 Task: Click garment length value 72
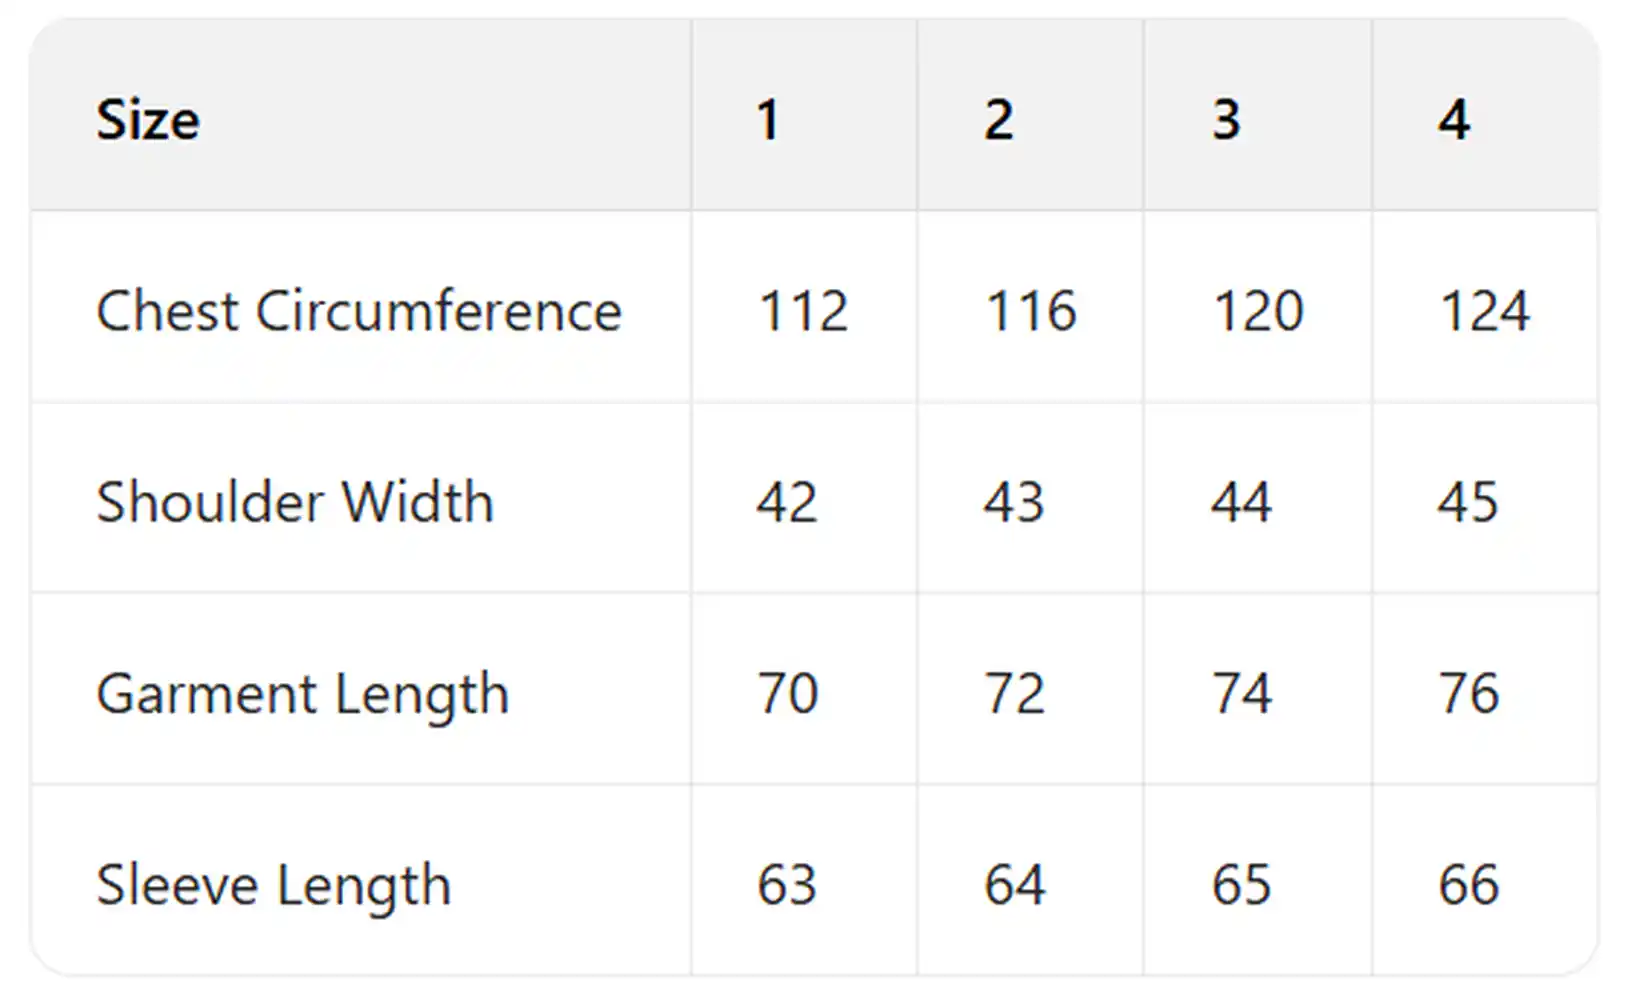pos(1014,693)
